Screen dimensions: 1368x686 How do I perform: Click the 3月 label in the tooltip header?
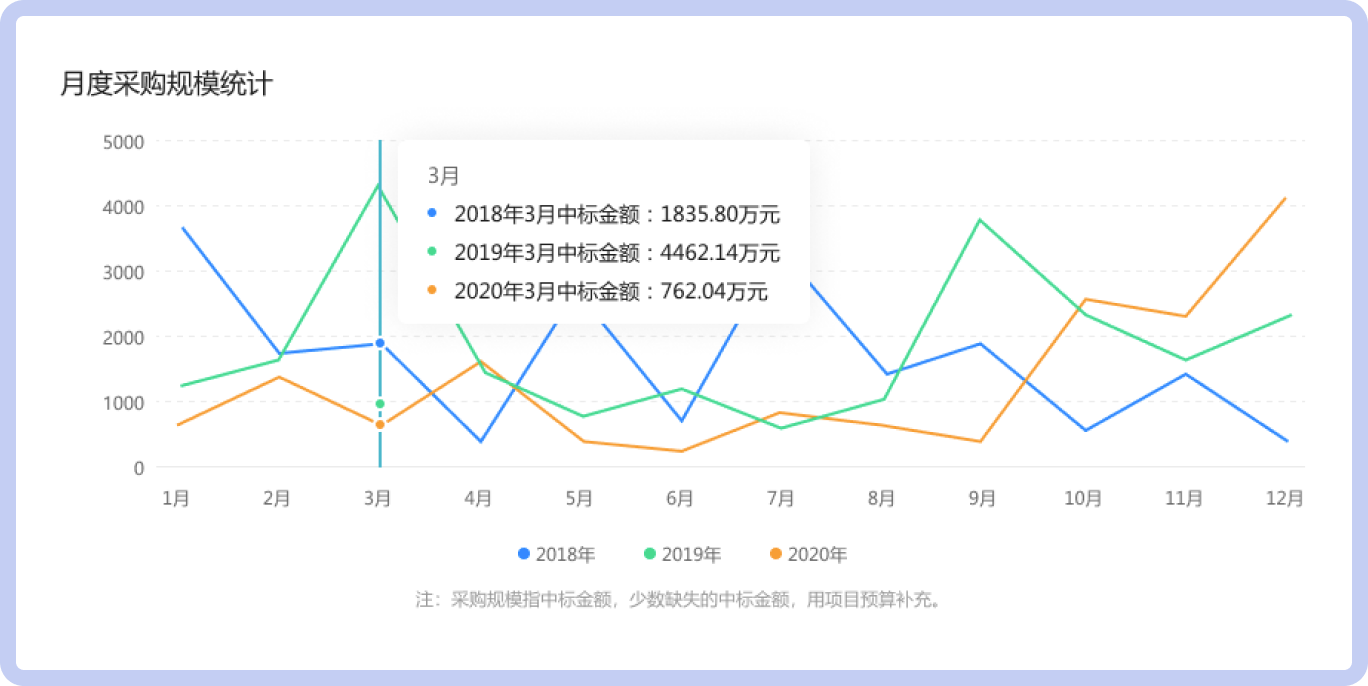[x=442, y=174]
